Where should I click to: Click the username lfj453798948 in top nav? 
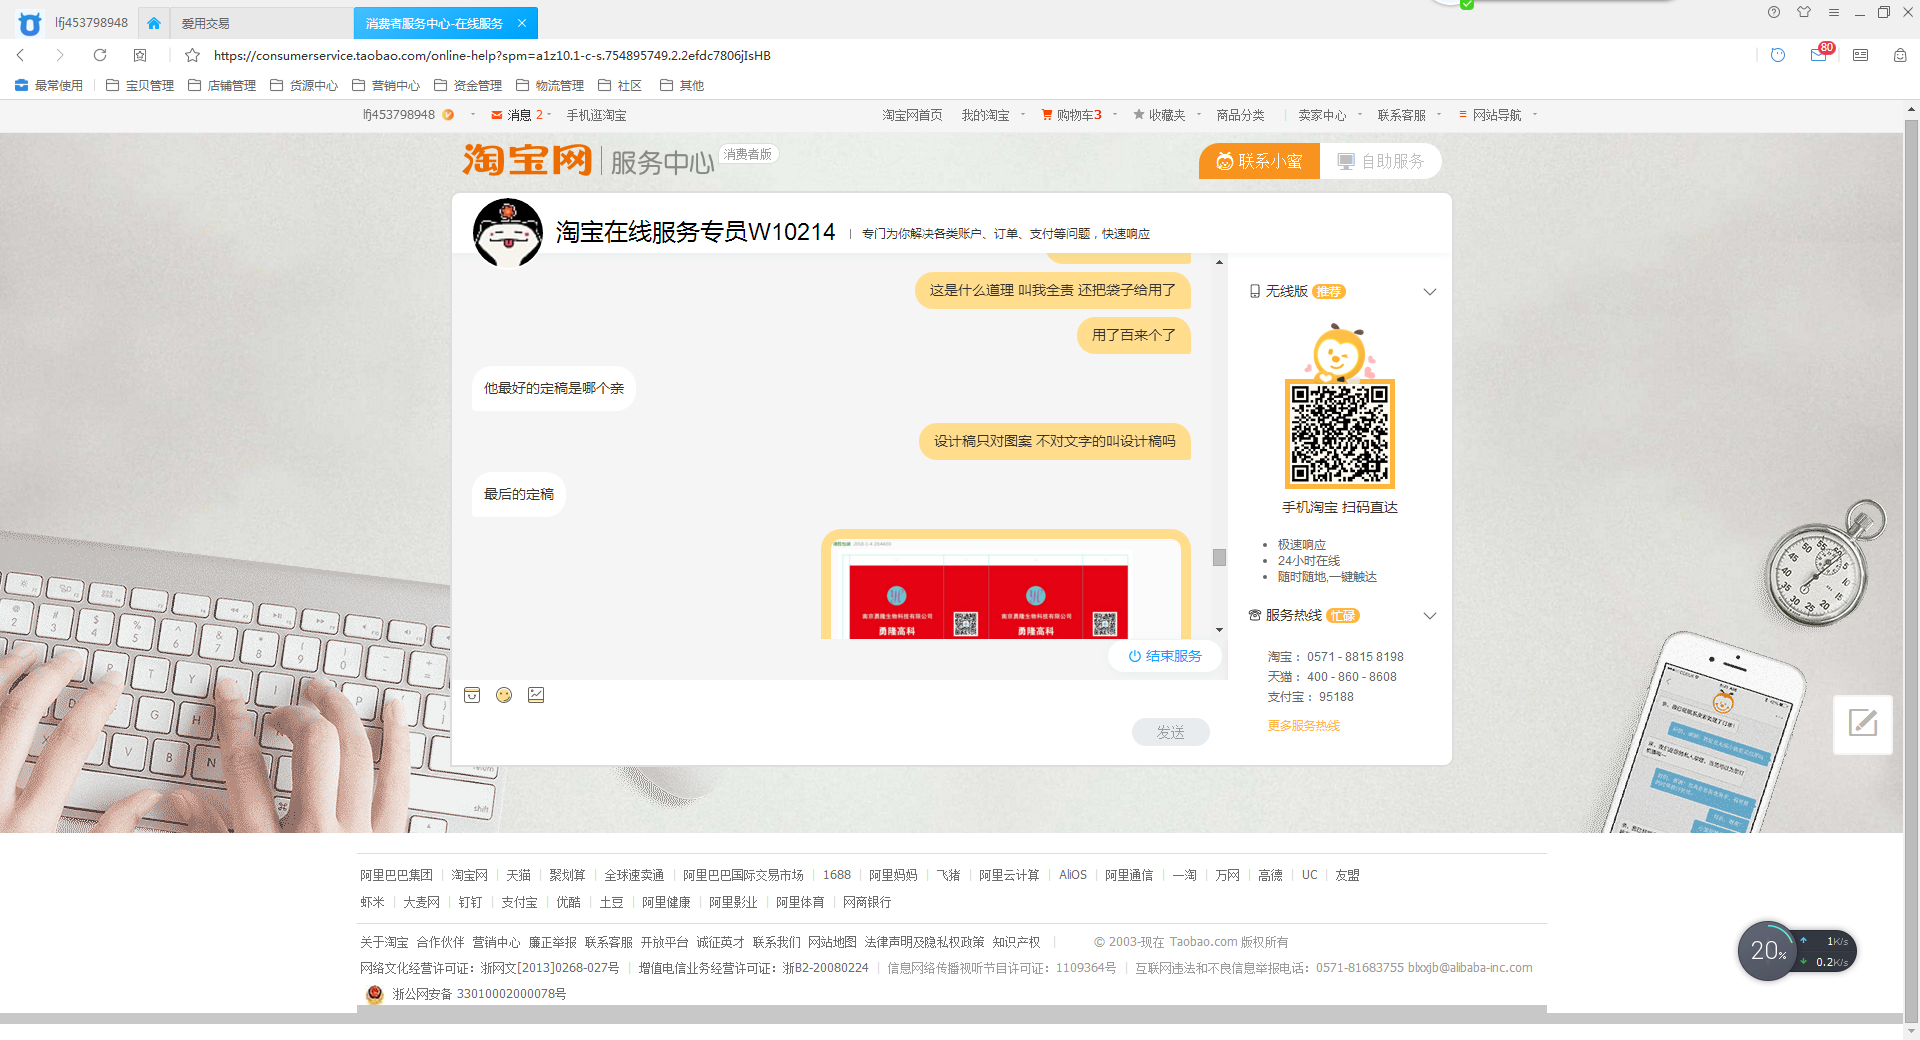click(x=399, y=115)
